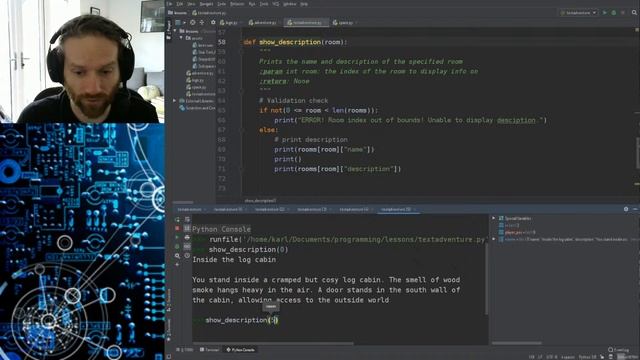Click the expand/collapse all icon in Project panel
Viewport: 640px width, 360px height.
coord(202,22)
